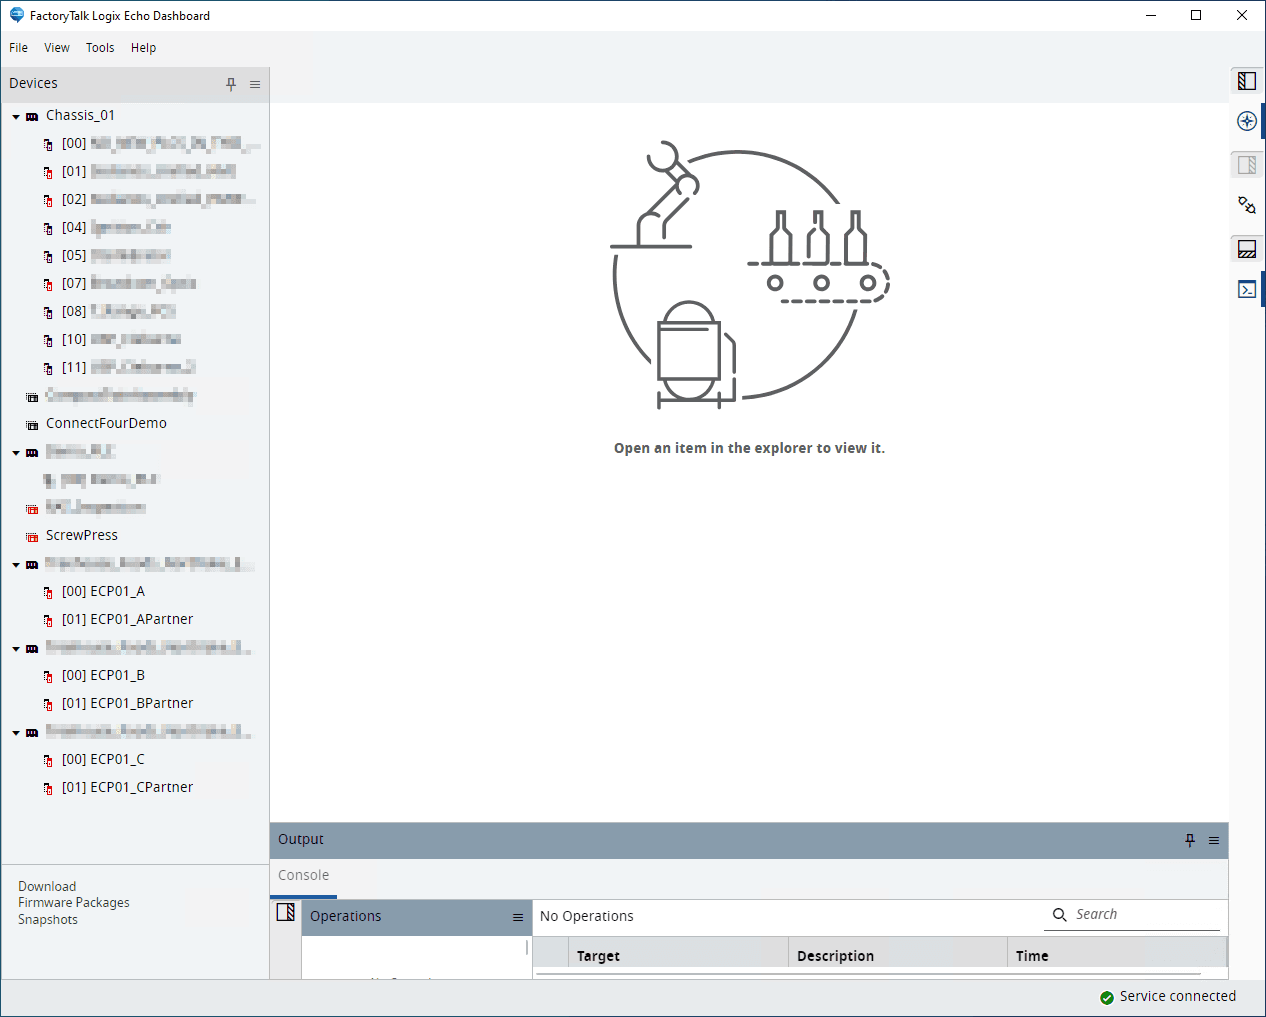Select [00] ECP01_C controller
Image resolution: width=1266 pixels, height=1017 pixels.
point(103,759)
